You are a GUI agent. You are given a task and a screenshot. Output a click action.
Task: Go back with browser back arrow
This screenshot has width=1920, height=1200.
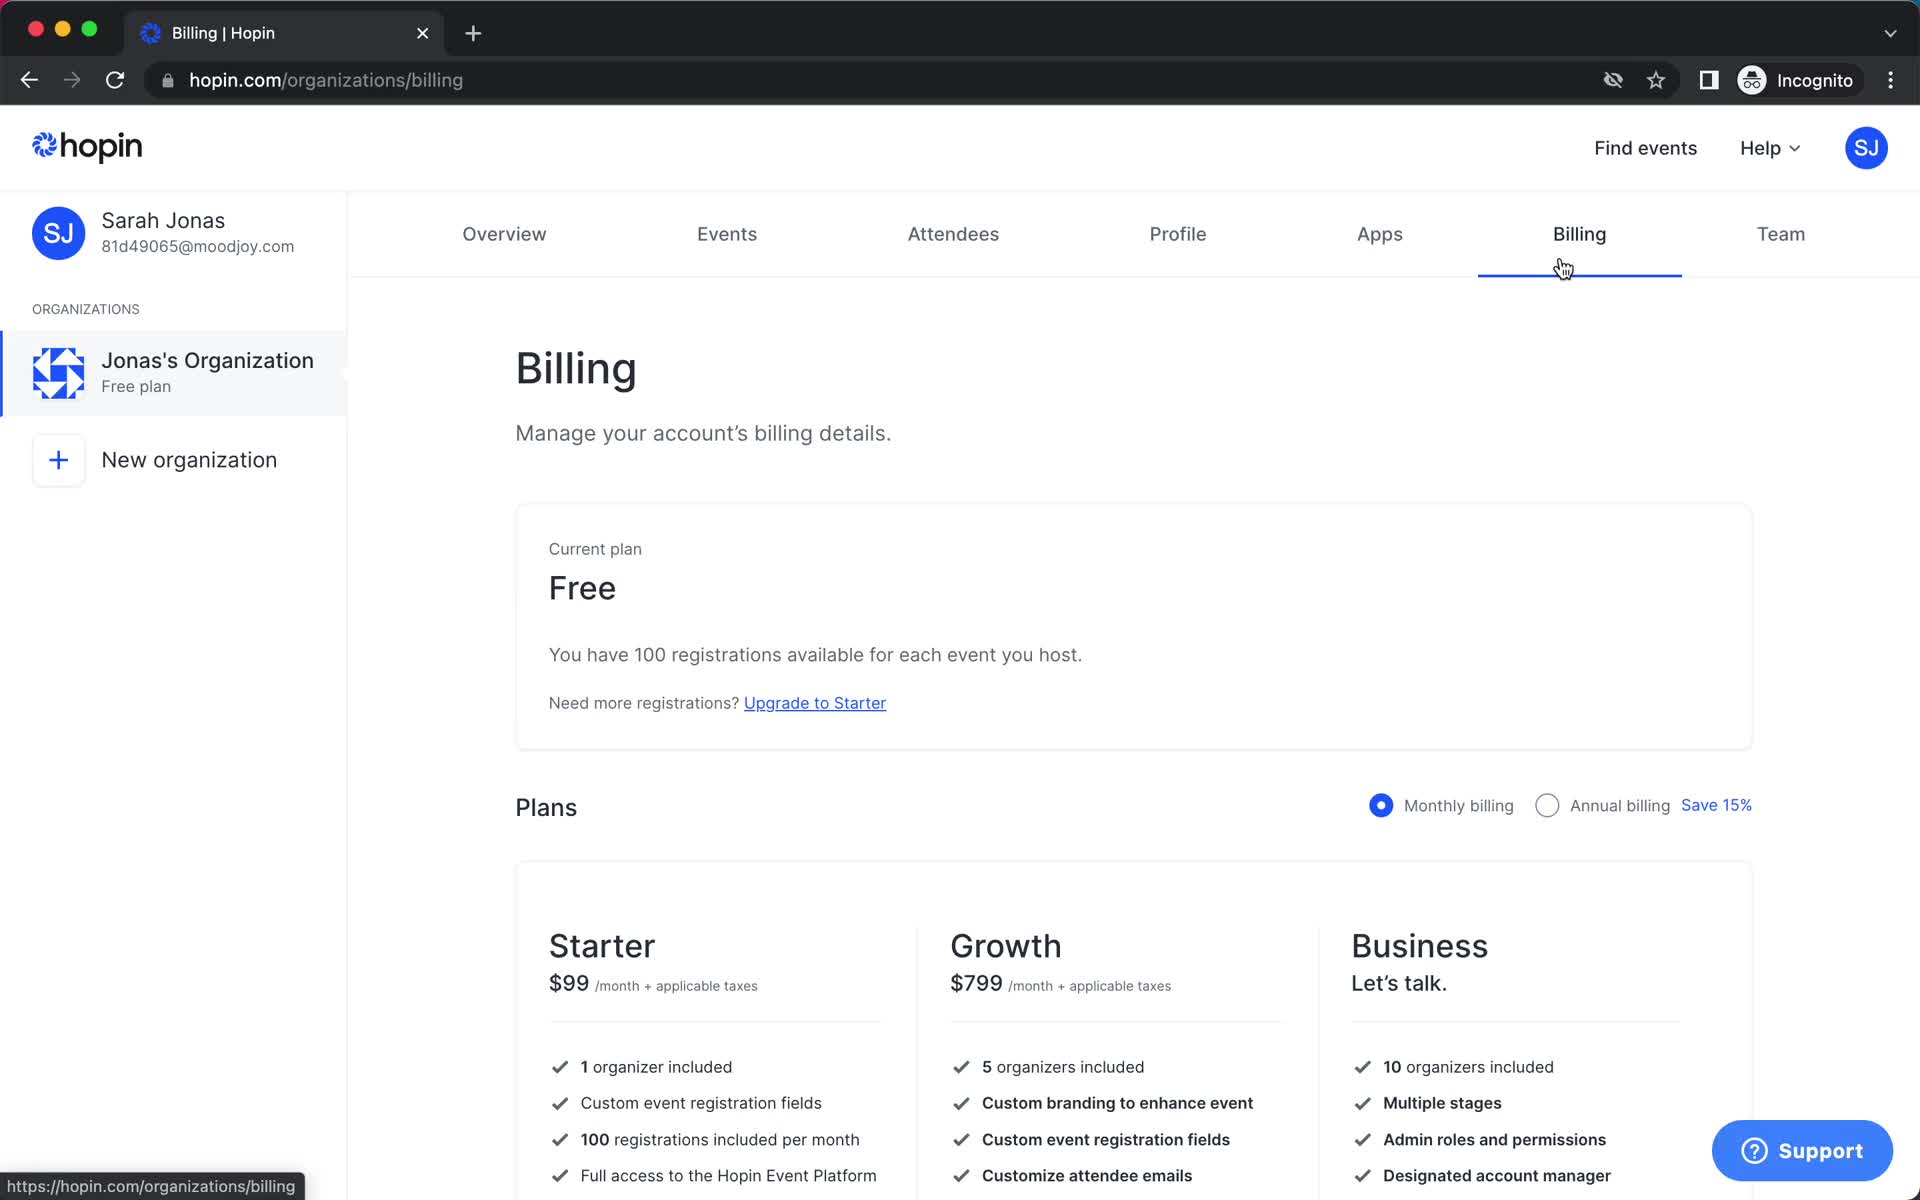pyautogui.click(x=29, y=80)
